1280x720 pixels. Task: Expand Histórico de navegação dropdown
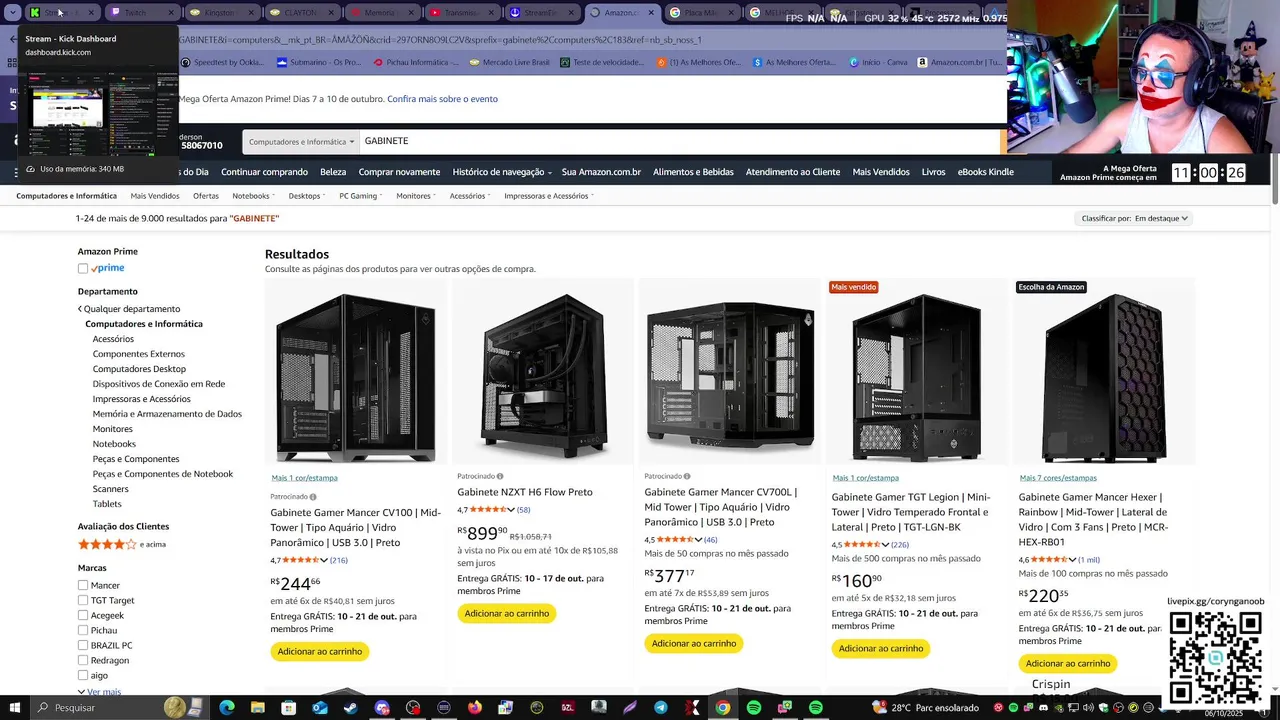pos(502,172)
